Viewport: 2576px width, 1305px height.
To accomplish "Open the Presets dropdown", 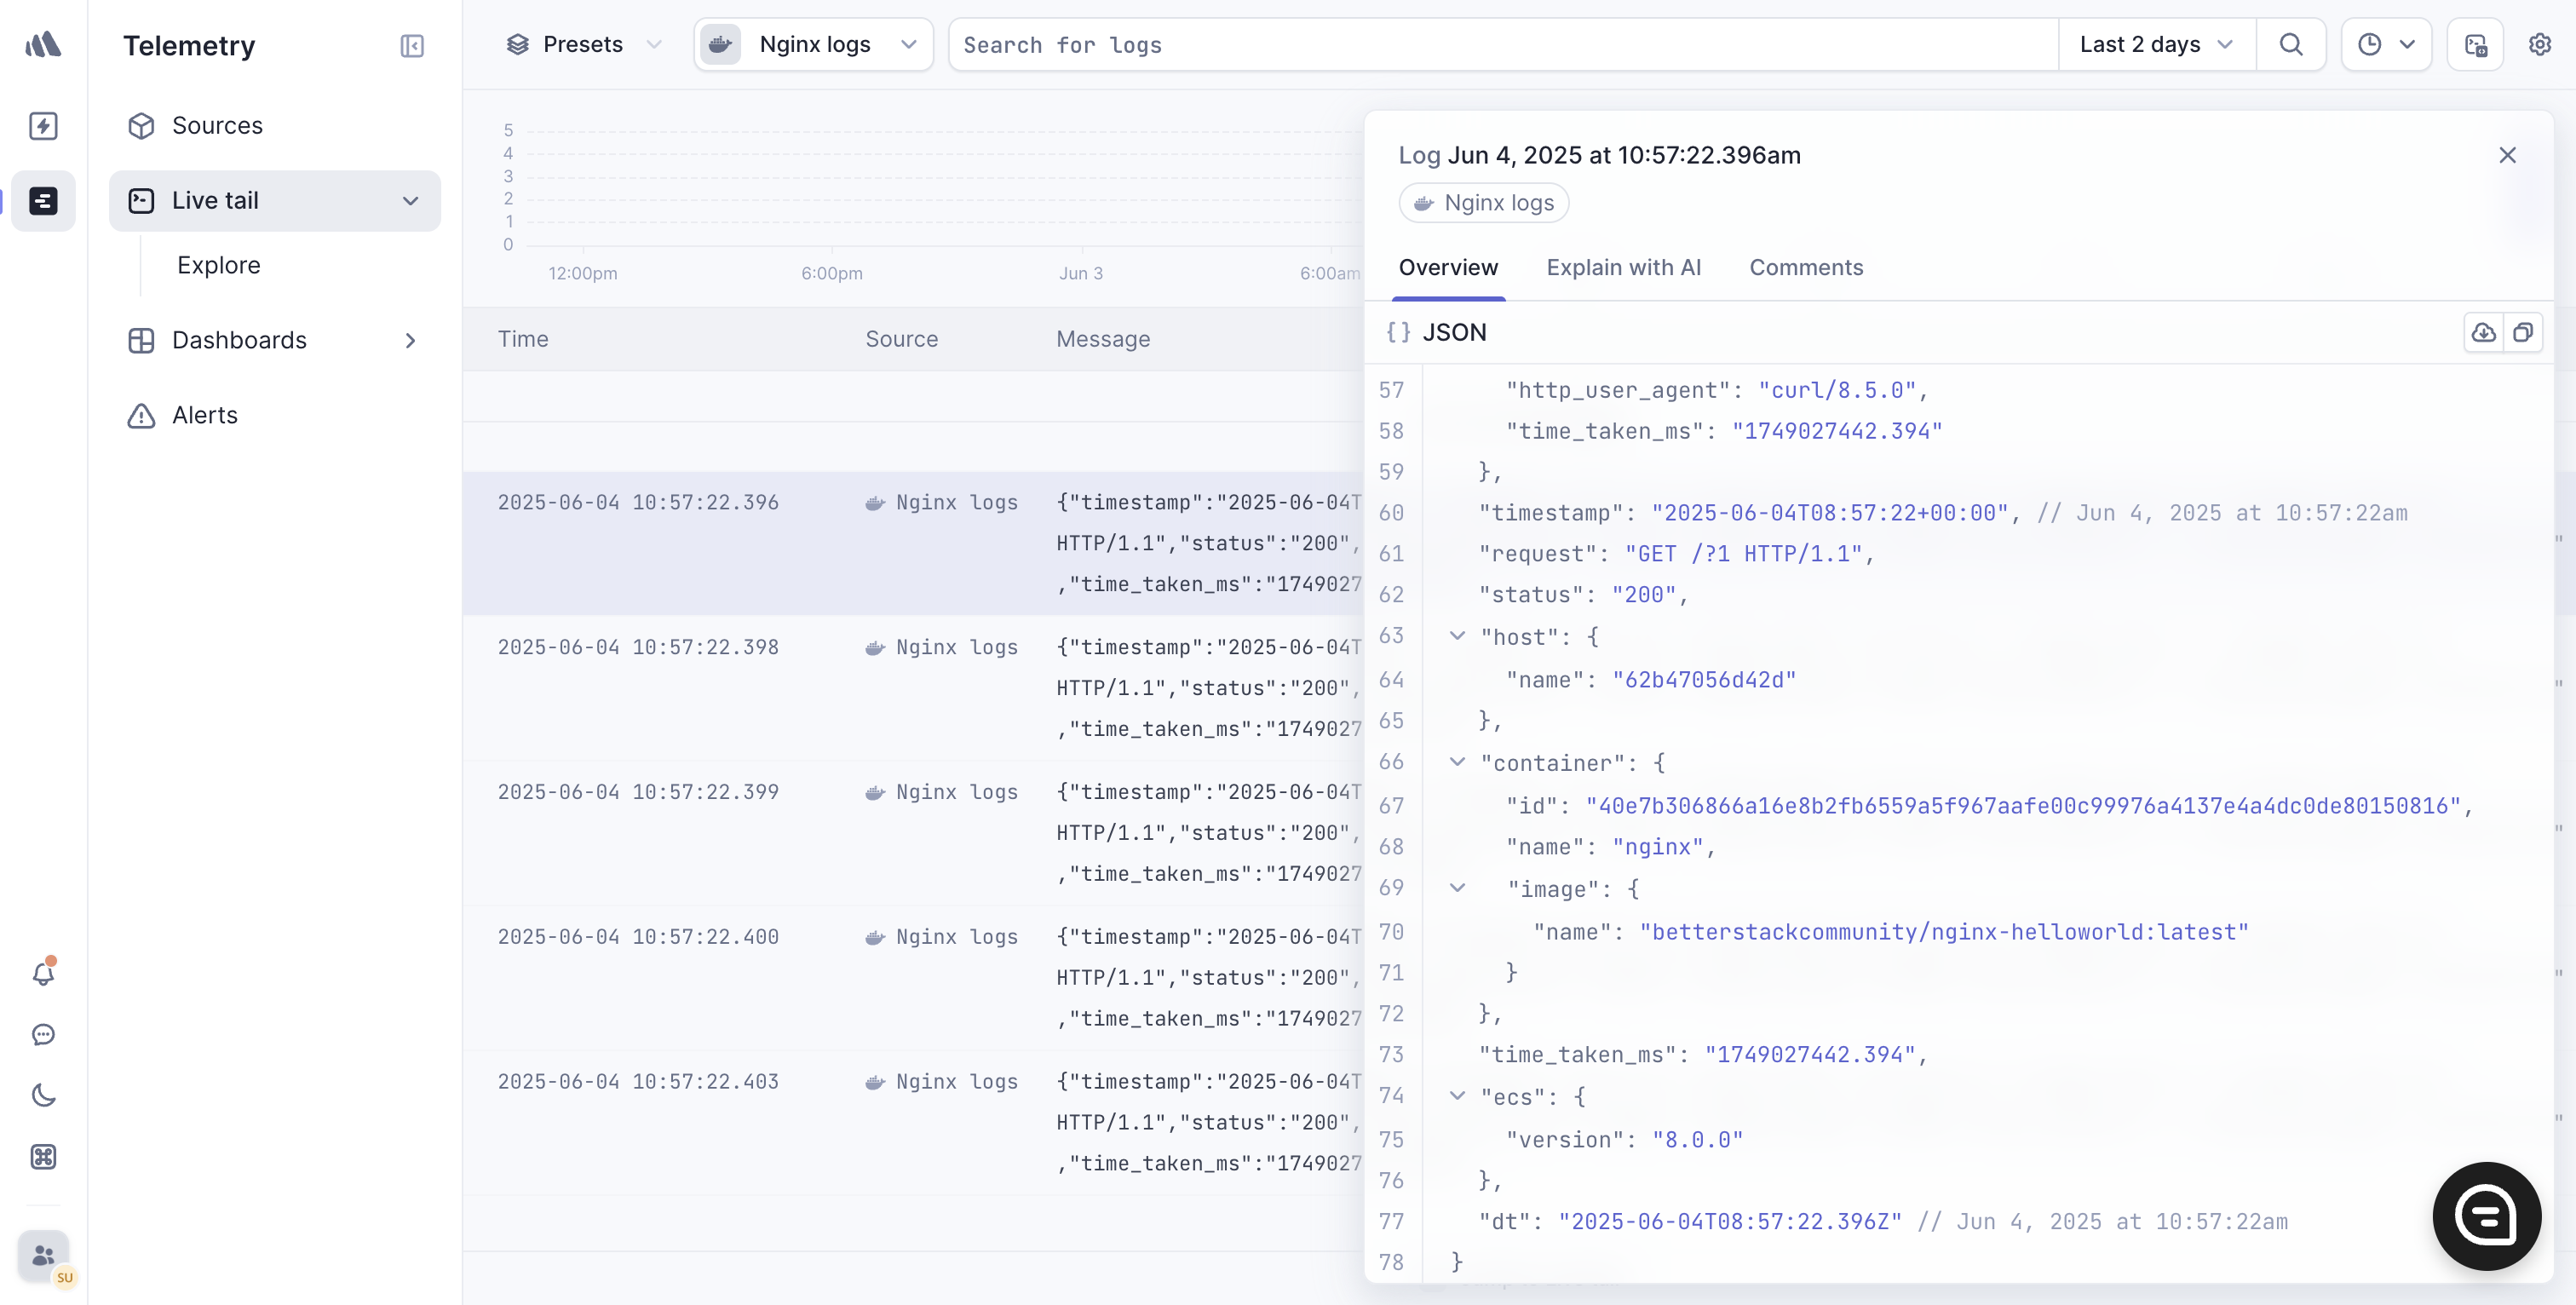I will [x=584, y=44].
